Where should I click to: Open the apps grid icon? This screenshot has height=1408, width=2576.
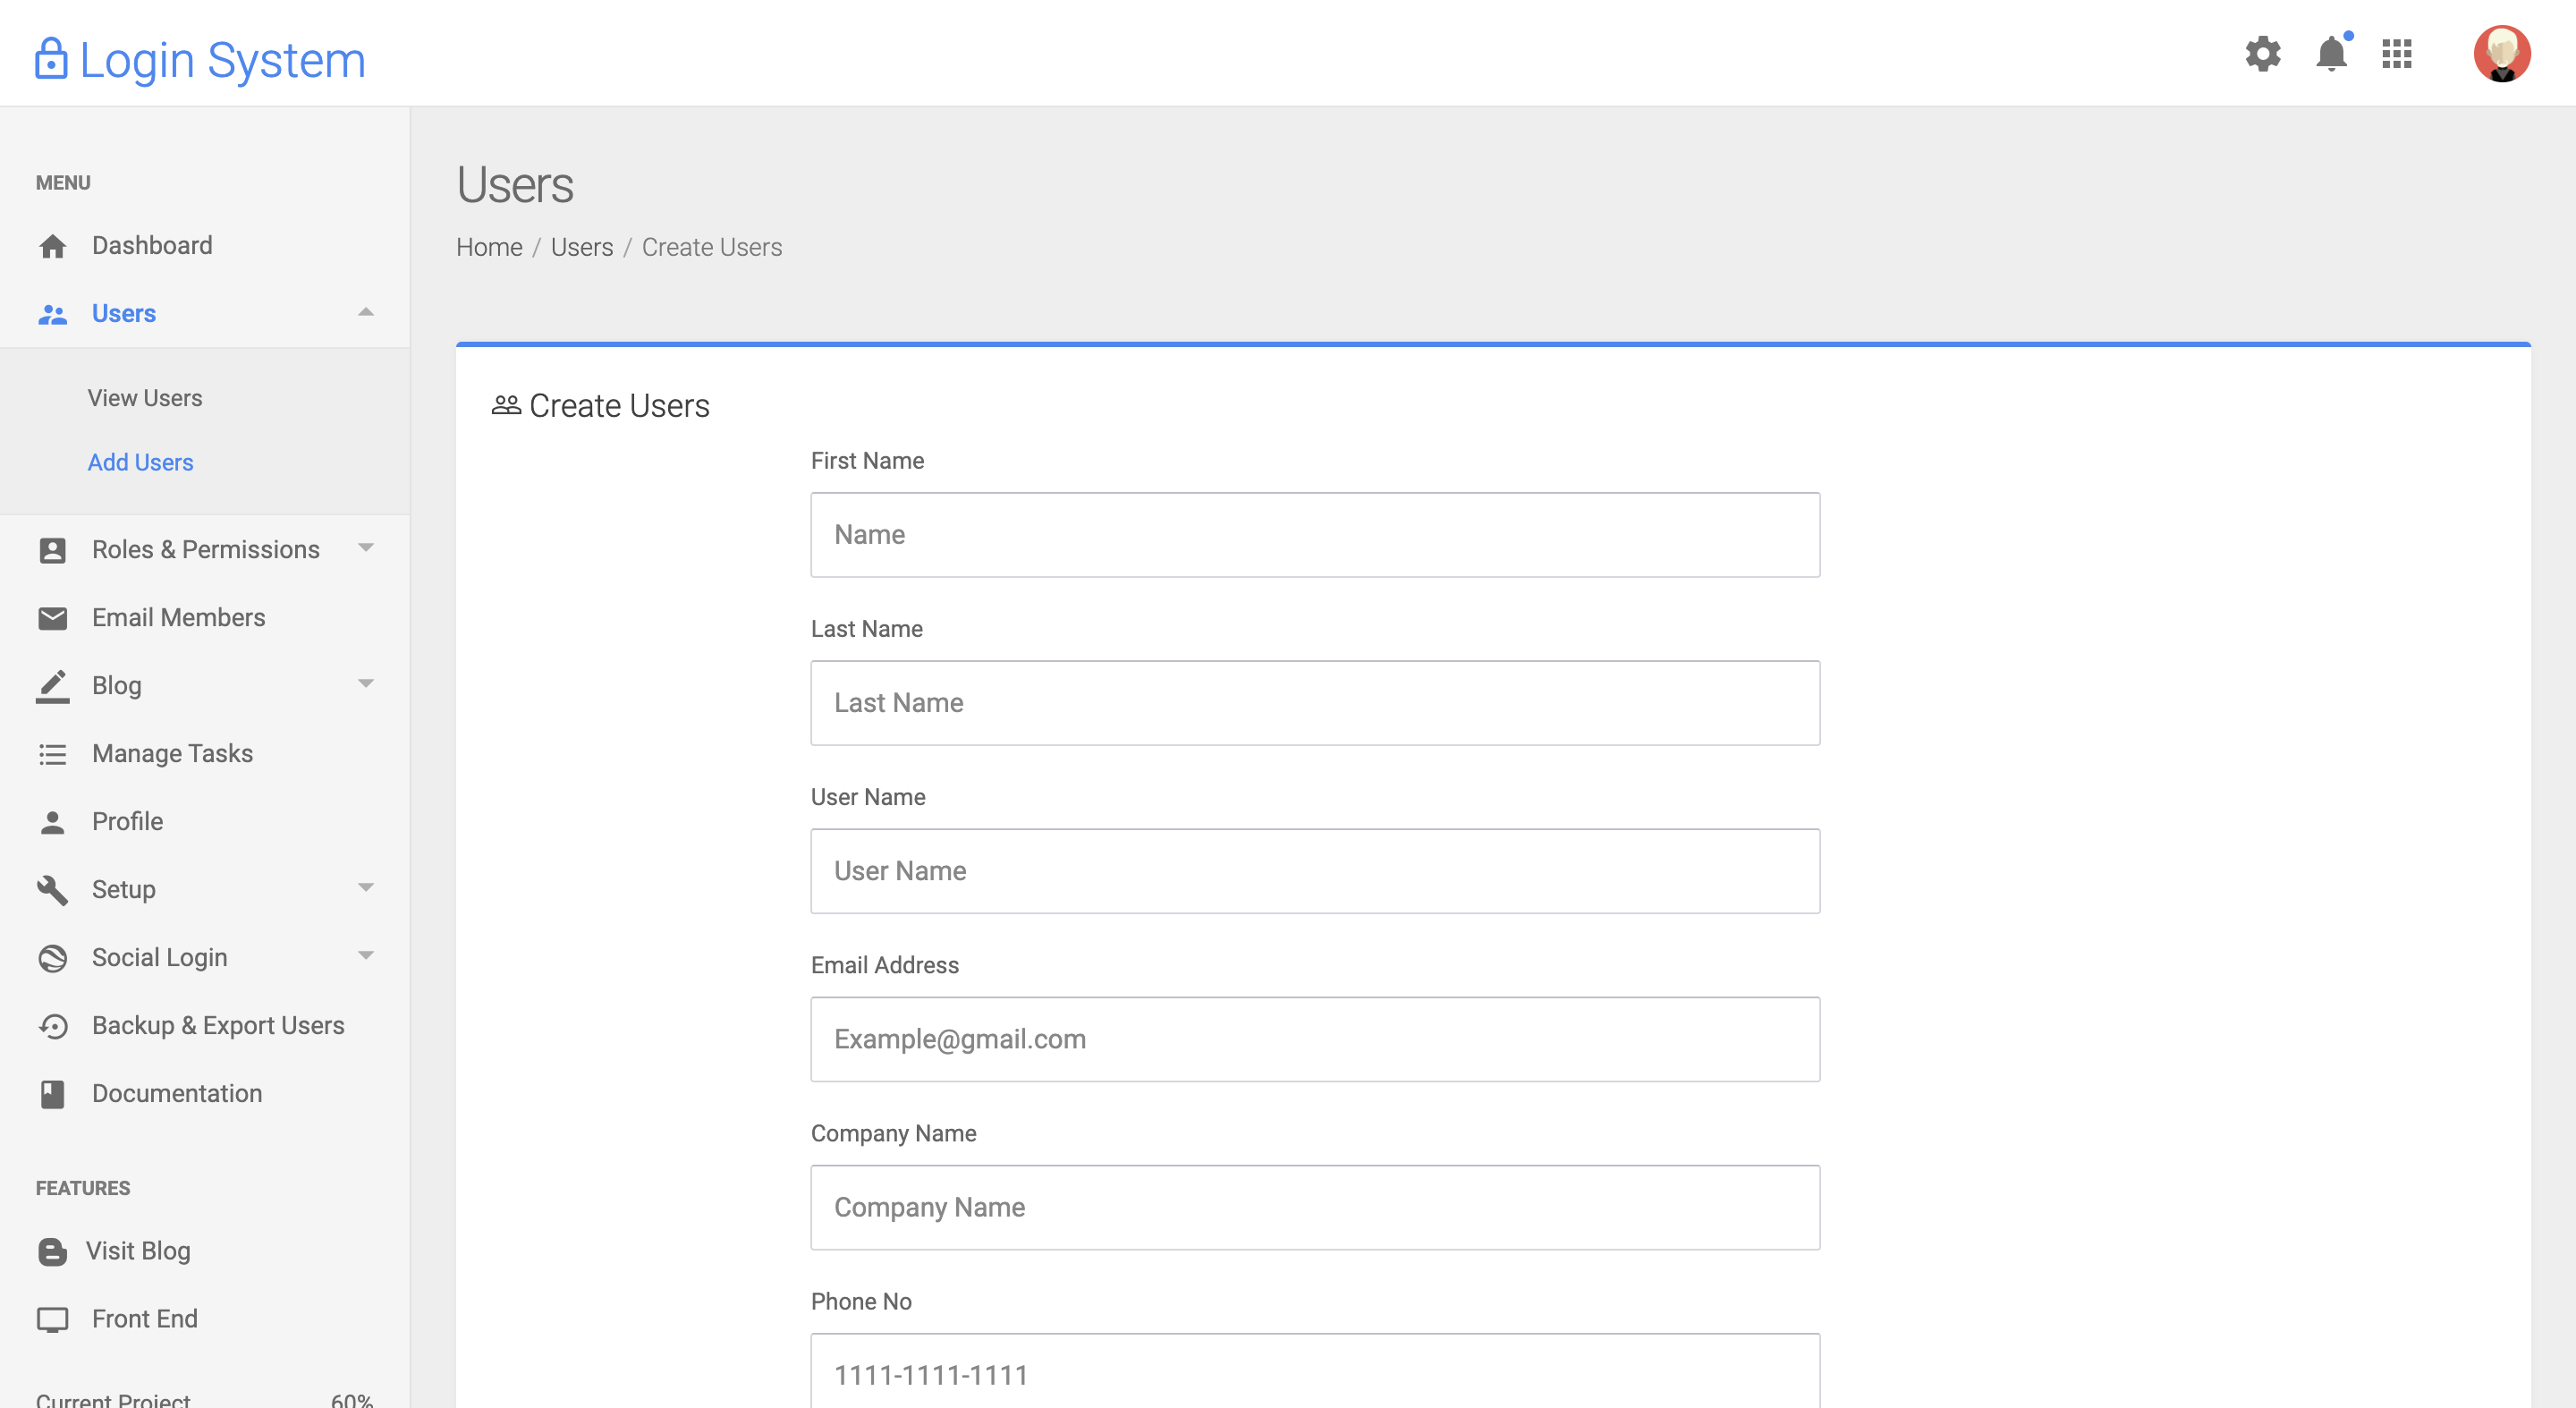(x=2397, y=53)
